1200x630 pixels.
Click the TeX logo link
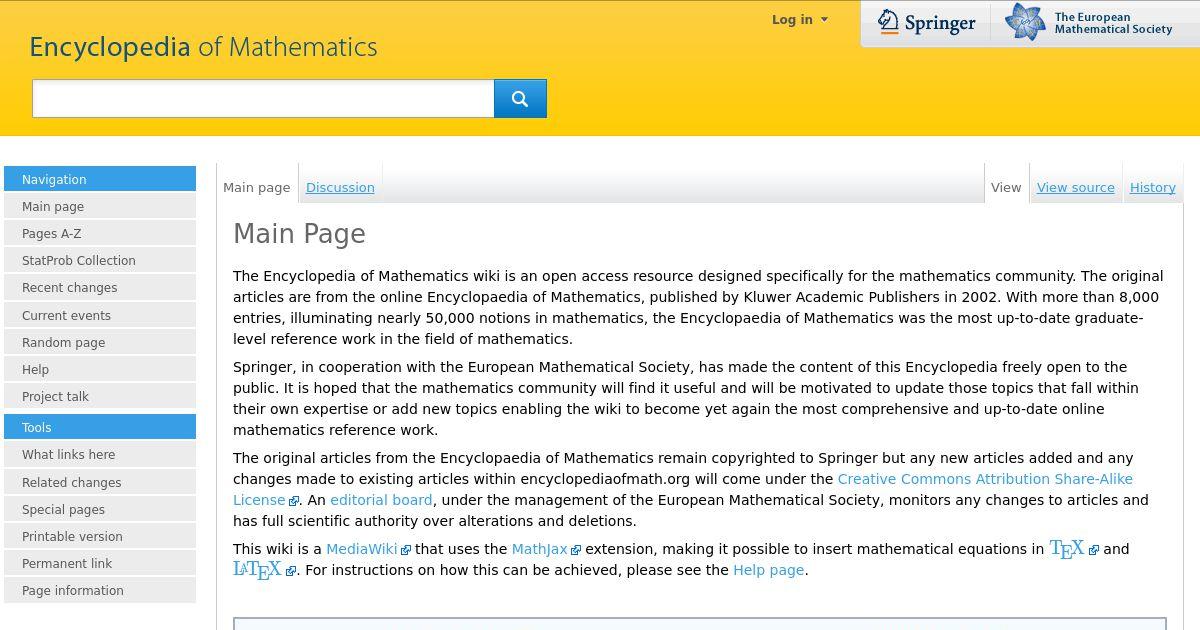point(1067,549)
